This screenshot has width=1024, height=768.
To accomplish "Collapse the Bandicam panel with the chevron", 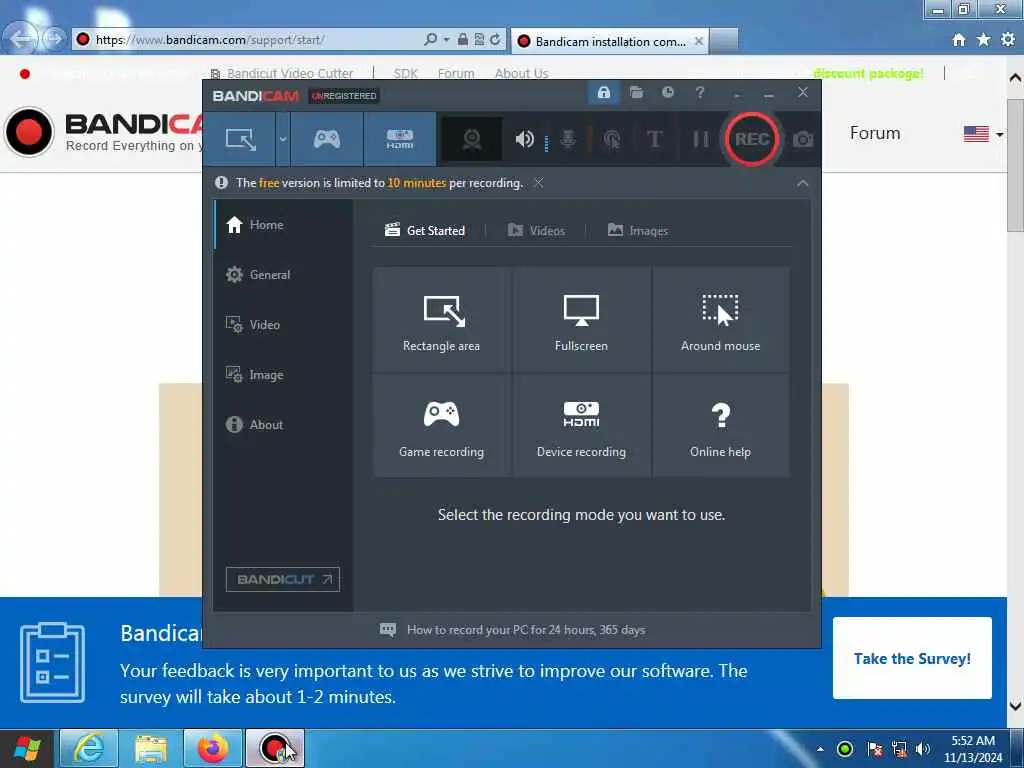I will (802, 184).
